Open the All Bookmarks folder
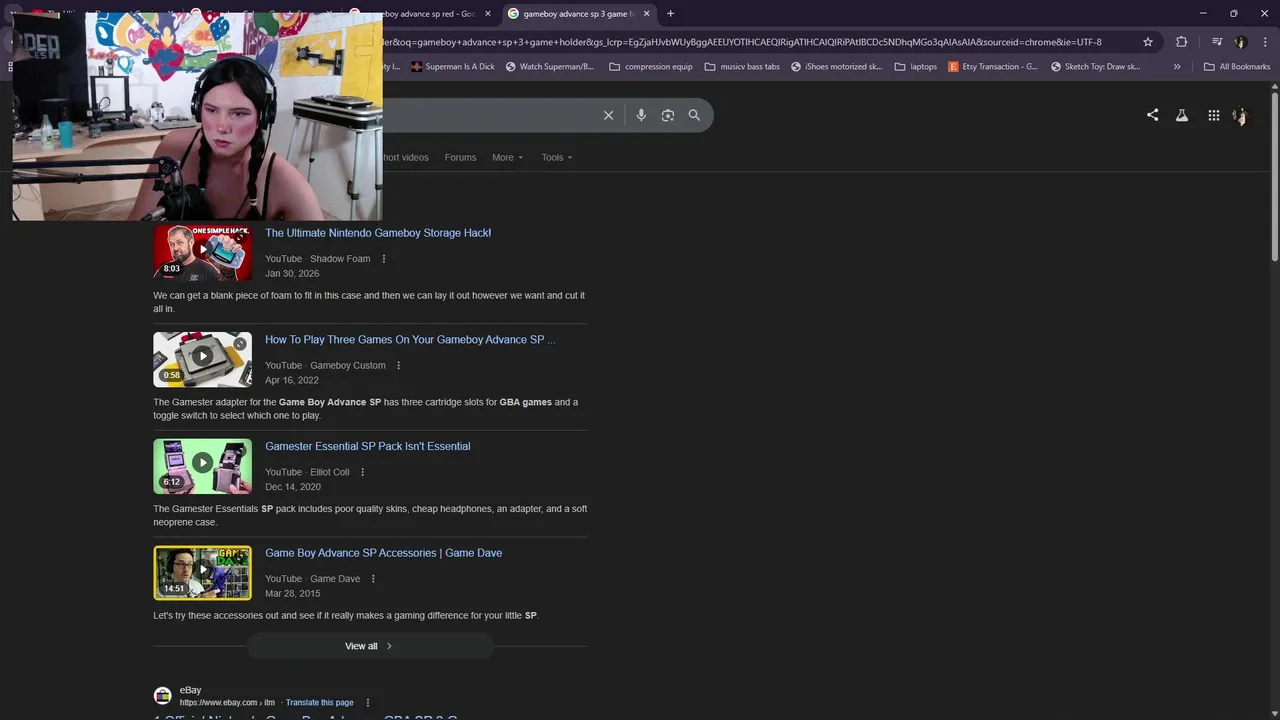The height and width of the screenshot is (720, 1280). 1237,67
